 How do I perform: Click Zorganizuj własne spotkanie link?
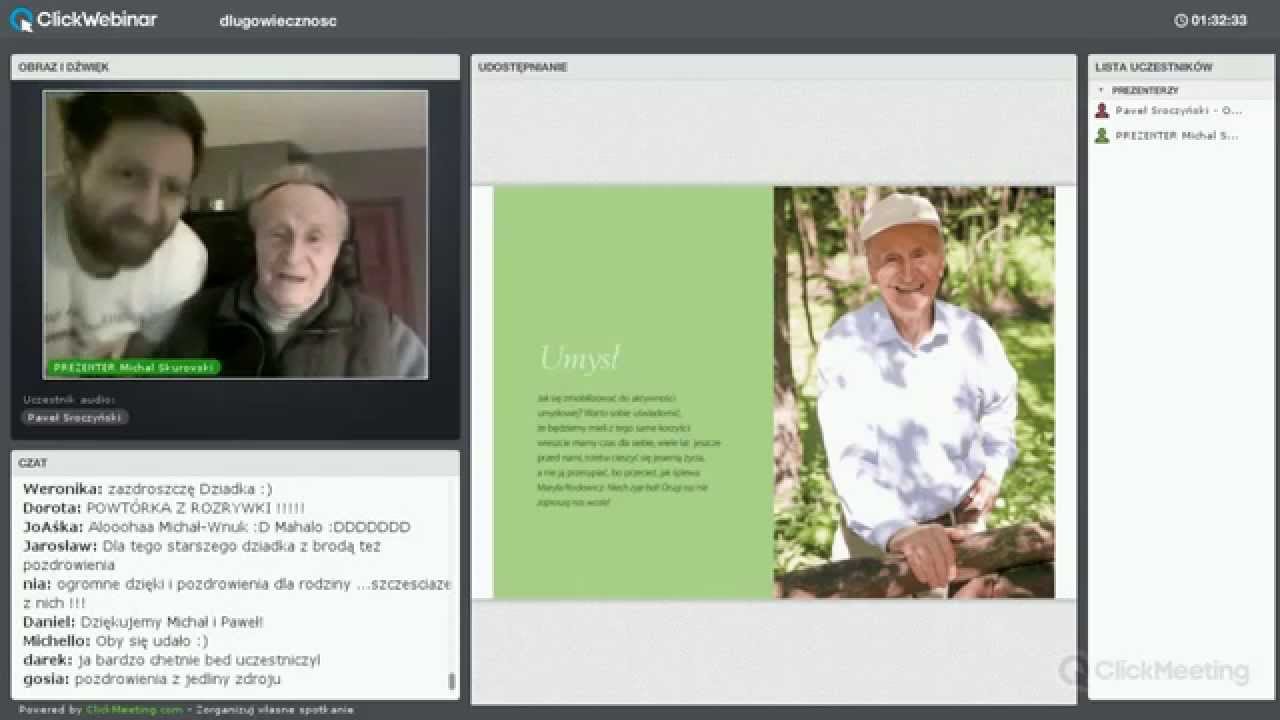coord(273,710)
